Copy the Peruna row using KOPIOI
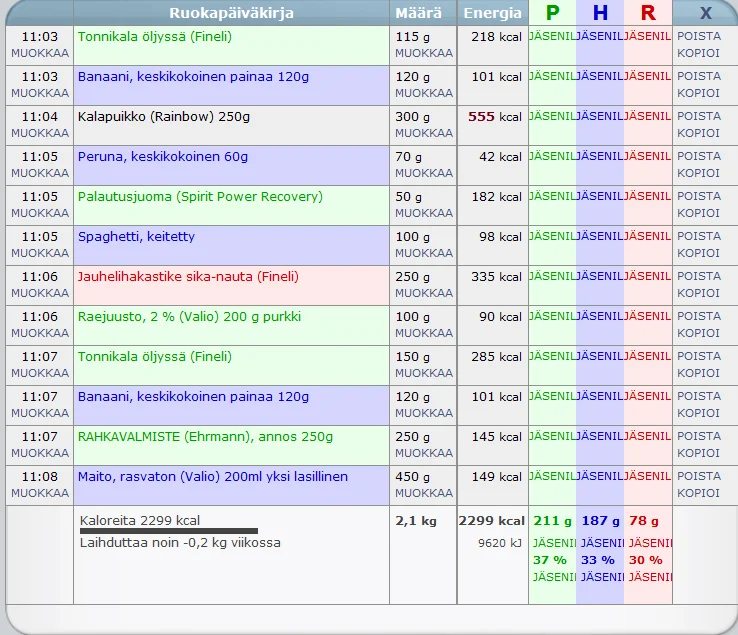This screenshot has height=635, width=738. (698, 173)
